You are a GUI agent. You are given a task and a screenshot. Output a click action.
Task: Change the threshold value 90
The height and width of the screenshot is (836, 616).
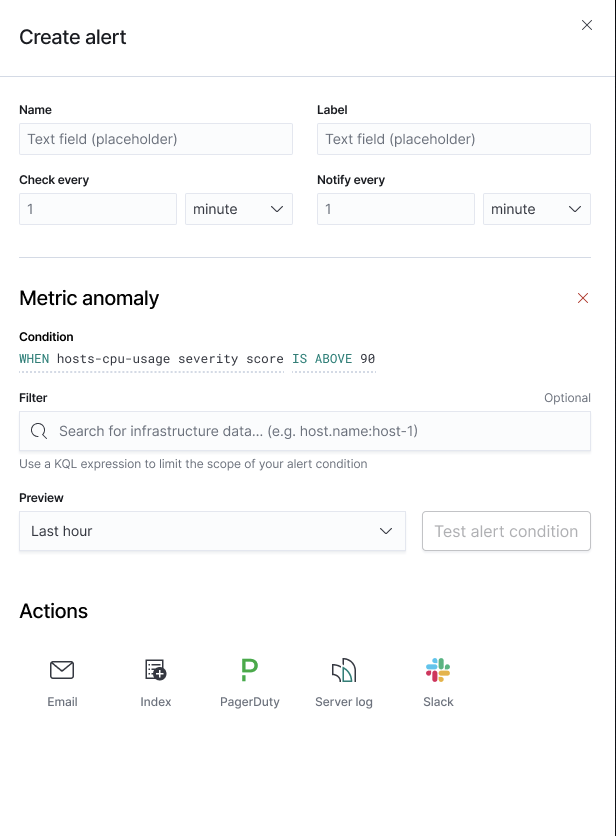[366, 359]
